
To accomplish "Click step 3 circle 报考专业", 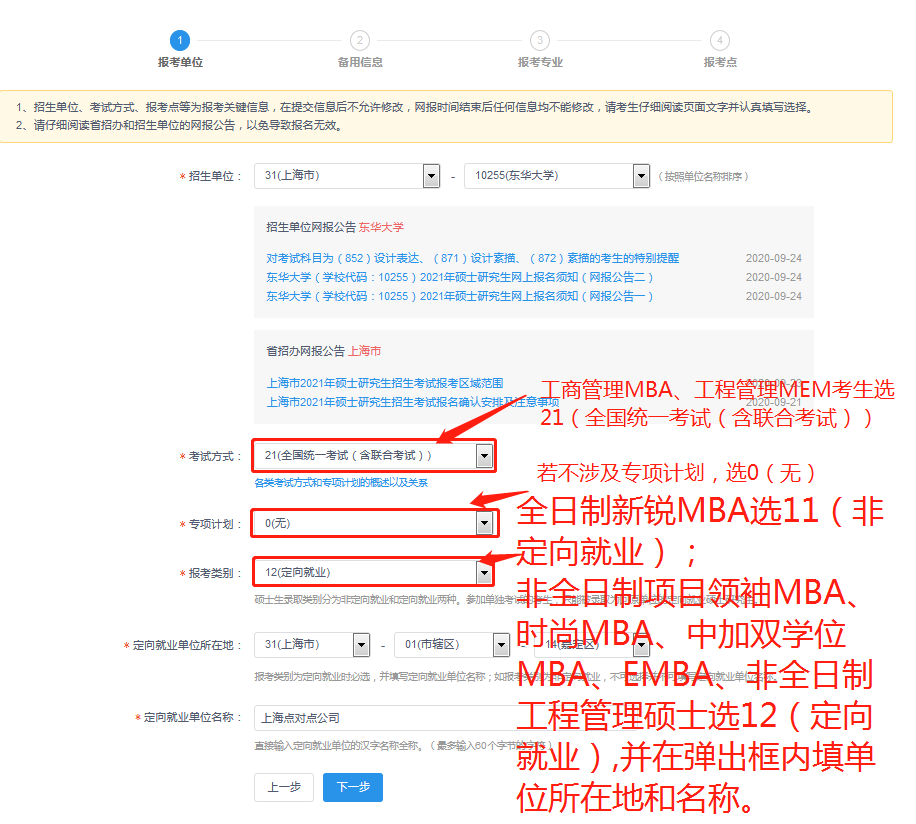I will [540, 40].
